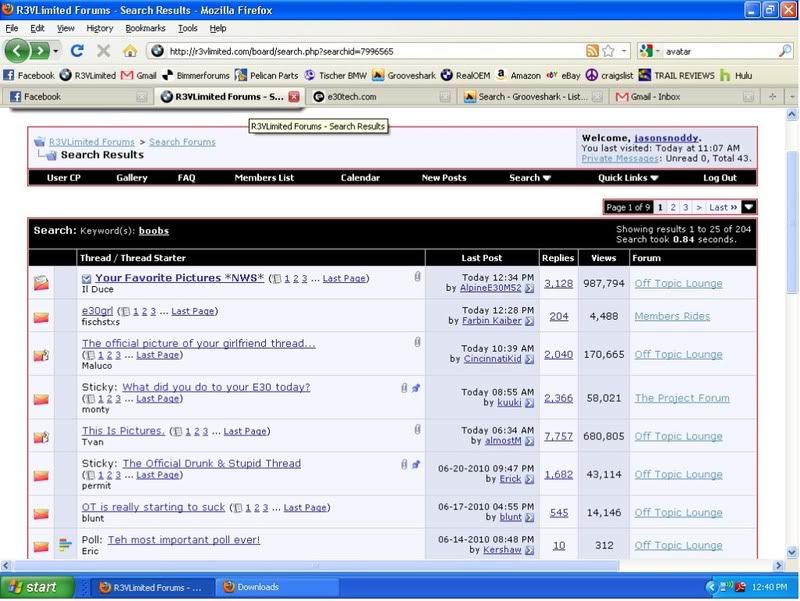The width and height of the screenshot is (800, 601).
Task: Open the Facebook bookmark
Action: click(x=29, y=76)
